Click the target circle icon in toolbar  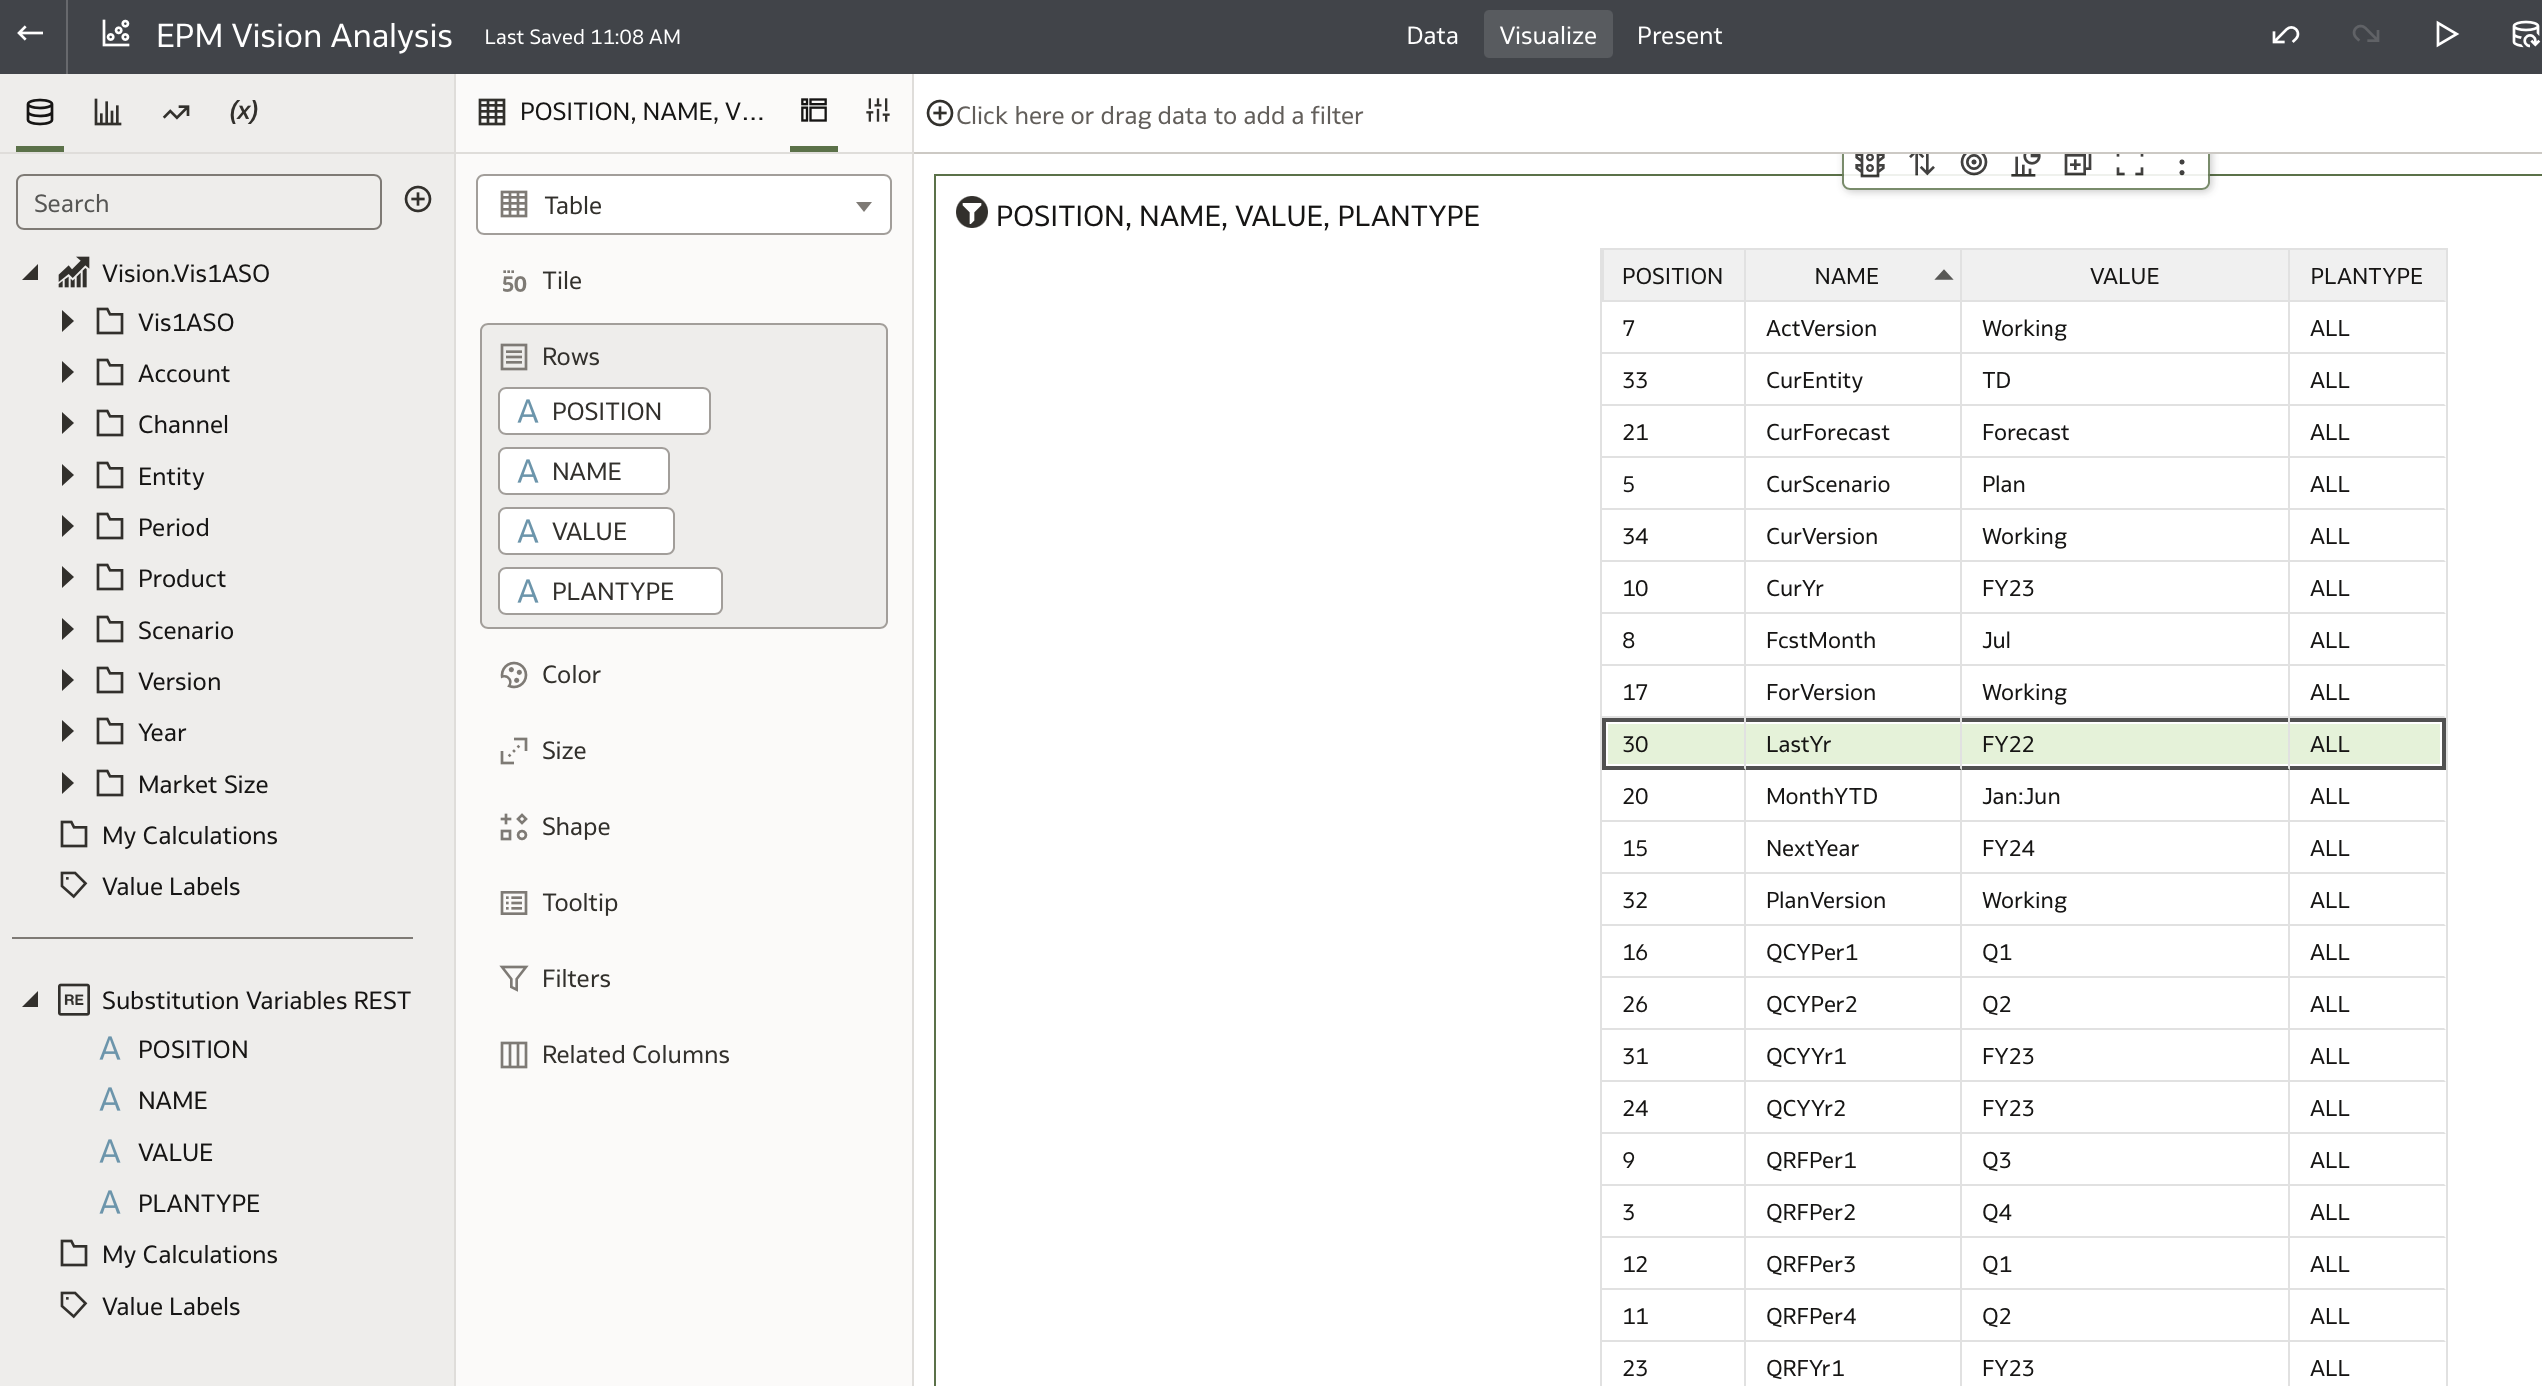[x=1974, y=163]
